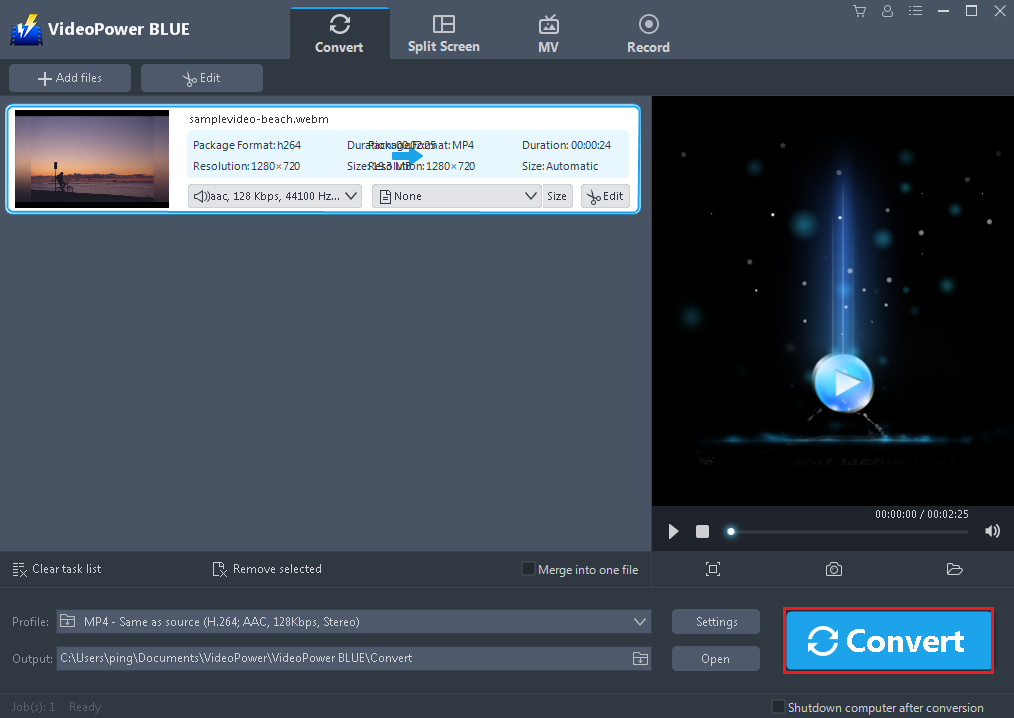Mute the preview volume speaker icon
The image size is (1014, 718).
click(x=992, y=531)
